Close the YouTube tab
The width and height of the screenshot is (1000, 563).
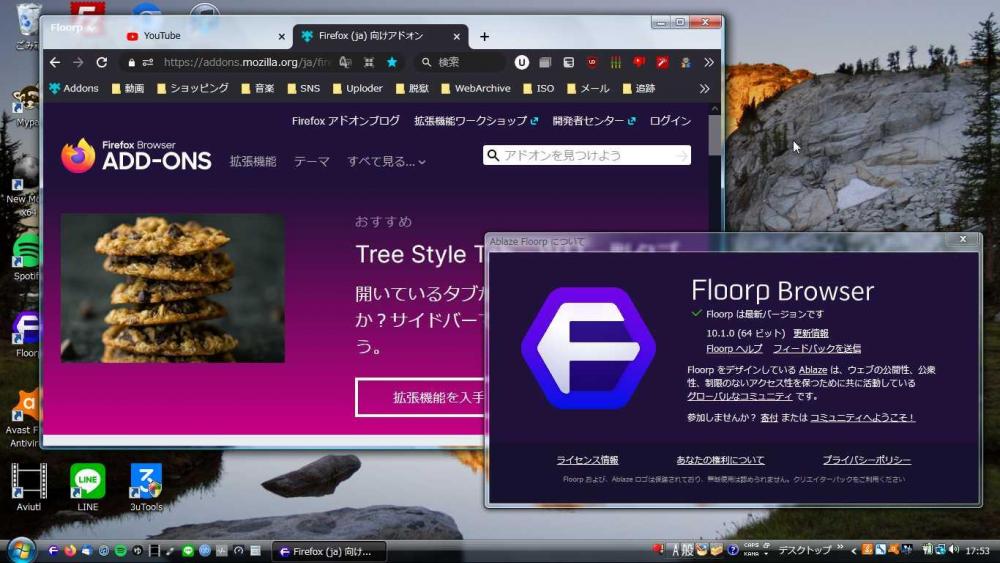click(281, 36)
